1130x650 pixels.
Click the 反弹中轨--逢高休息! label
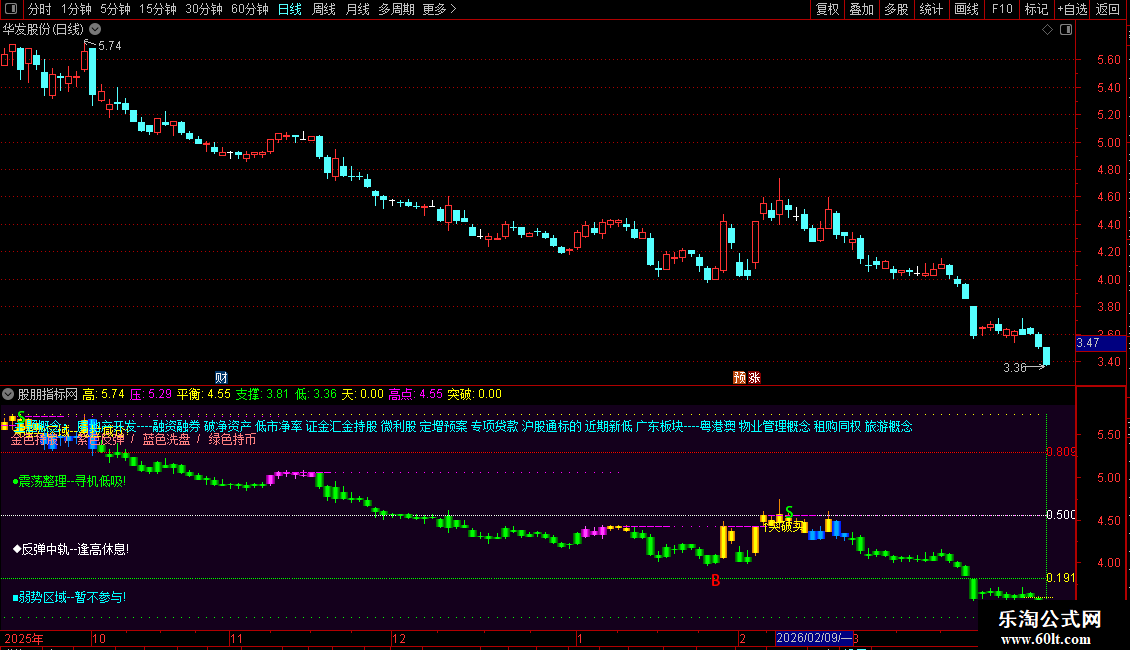pyautogui.click(x=71, y=549)
